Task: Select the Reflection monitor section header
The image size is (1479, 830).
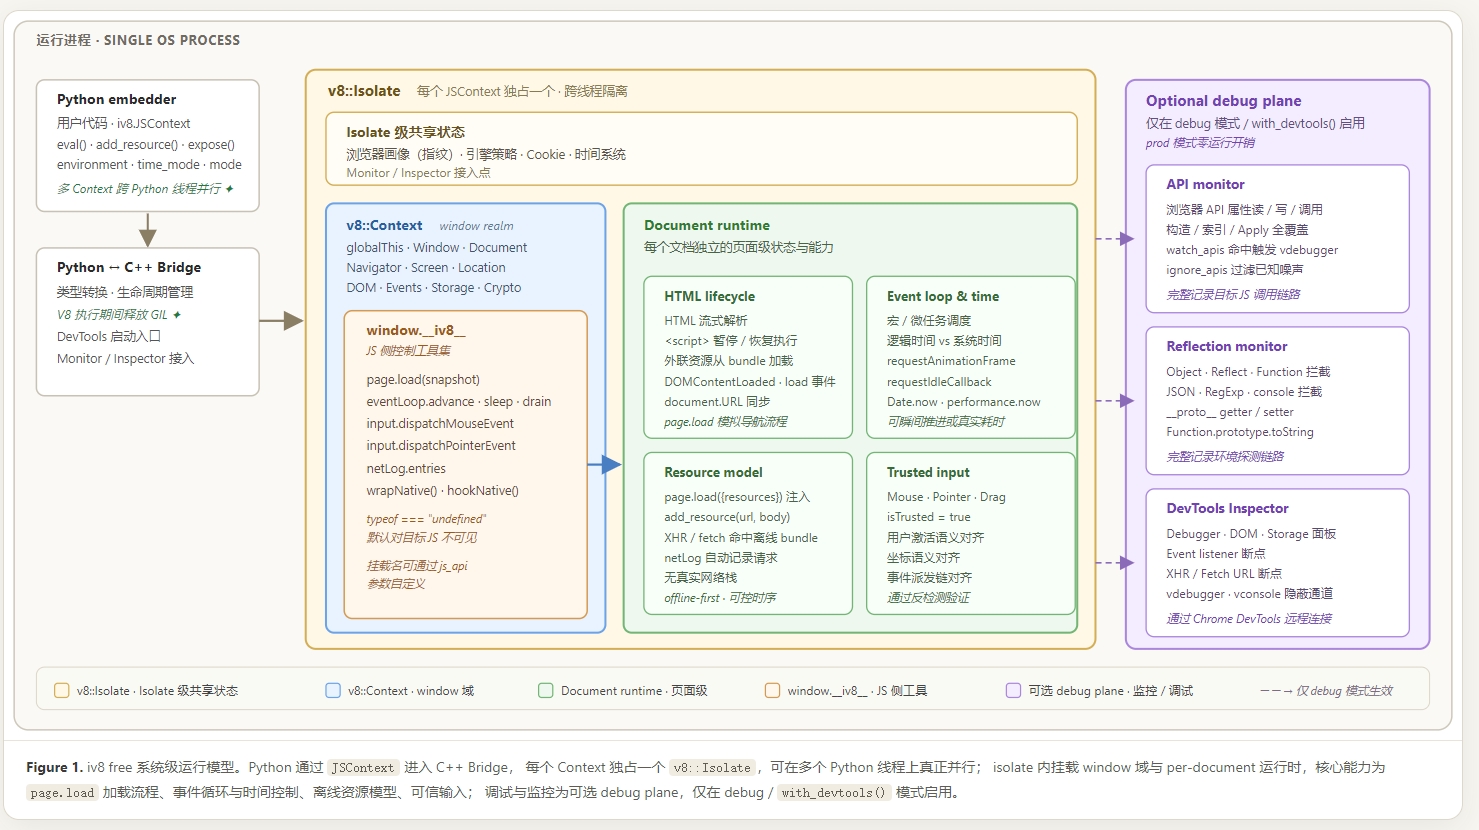Action: pyautogui.click(x=1226, y=346)
